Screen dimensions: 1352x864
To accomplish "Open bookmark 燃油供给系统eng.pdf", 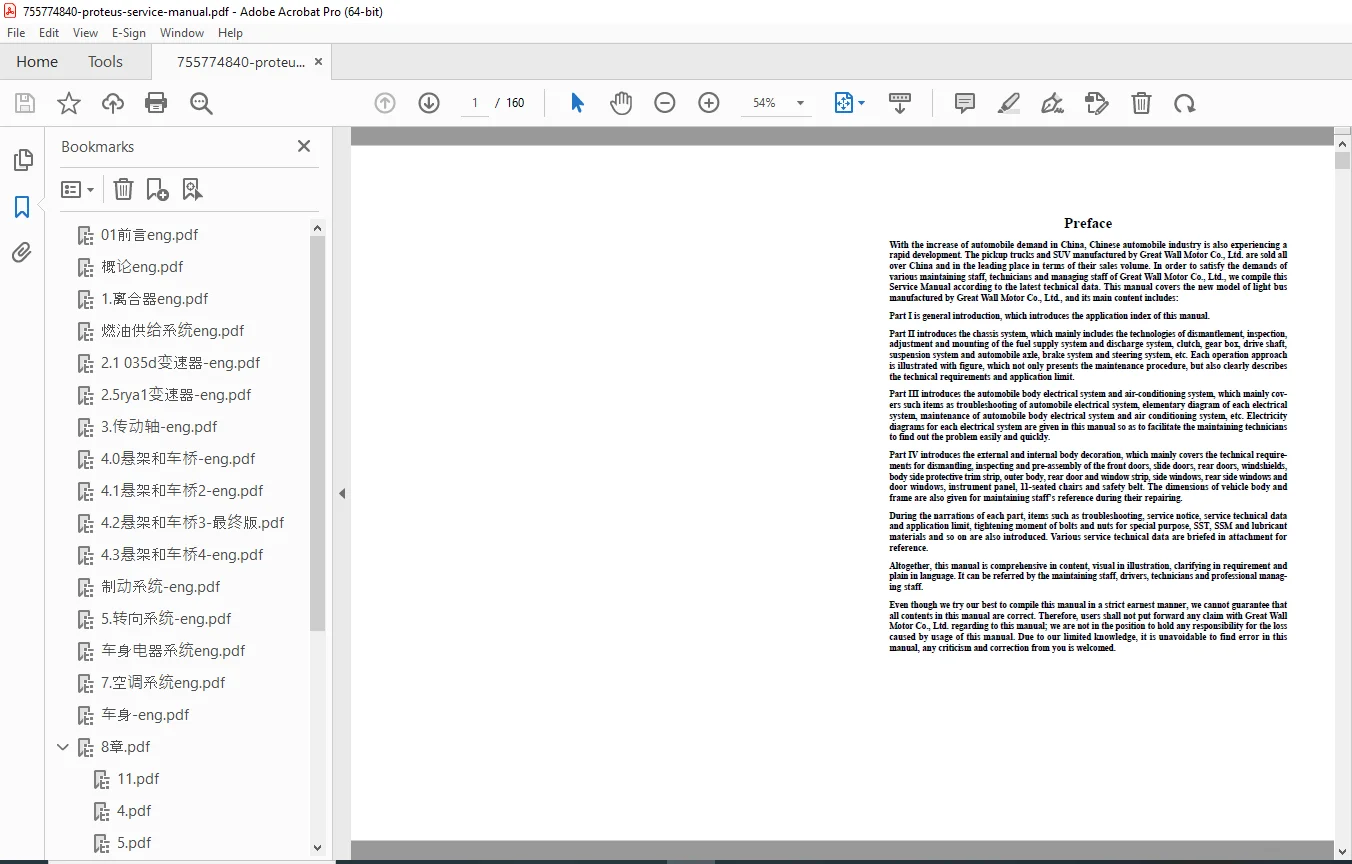I will (172, 331).
